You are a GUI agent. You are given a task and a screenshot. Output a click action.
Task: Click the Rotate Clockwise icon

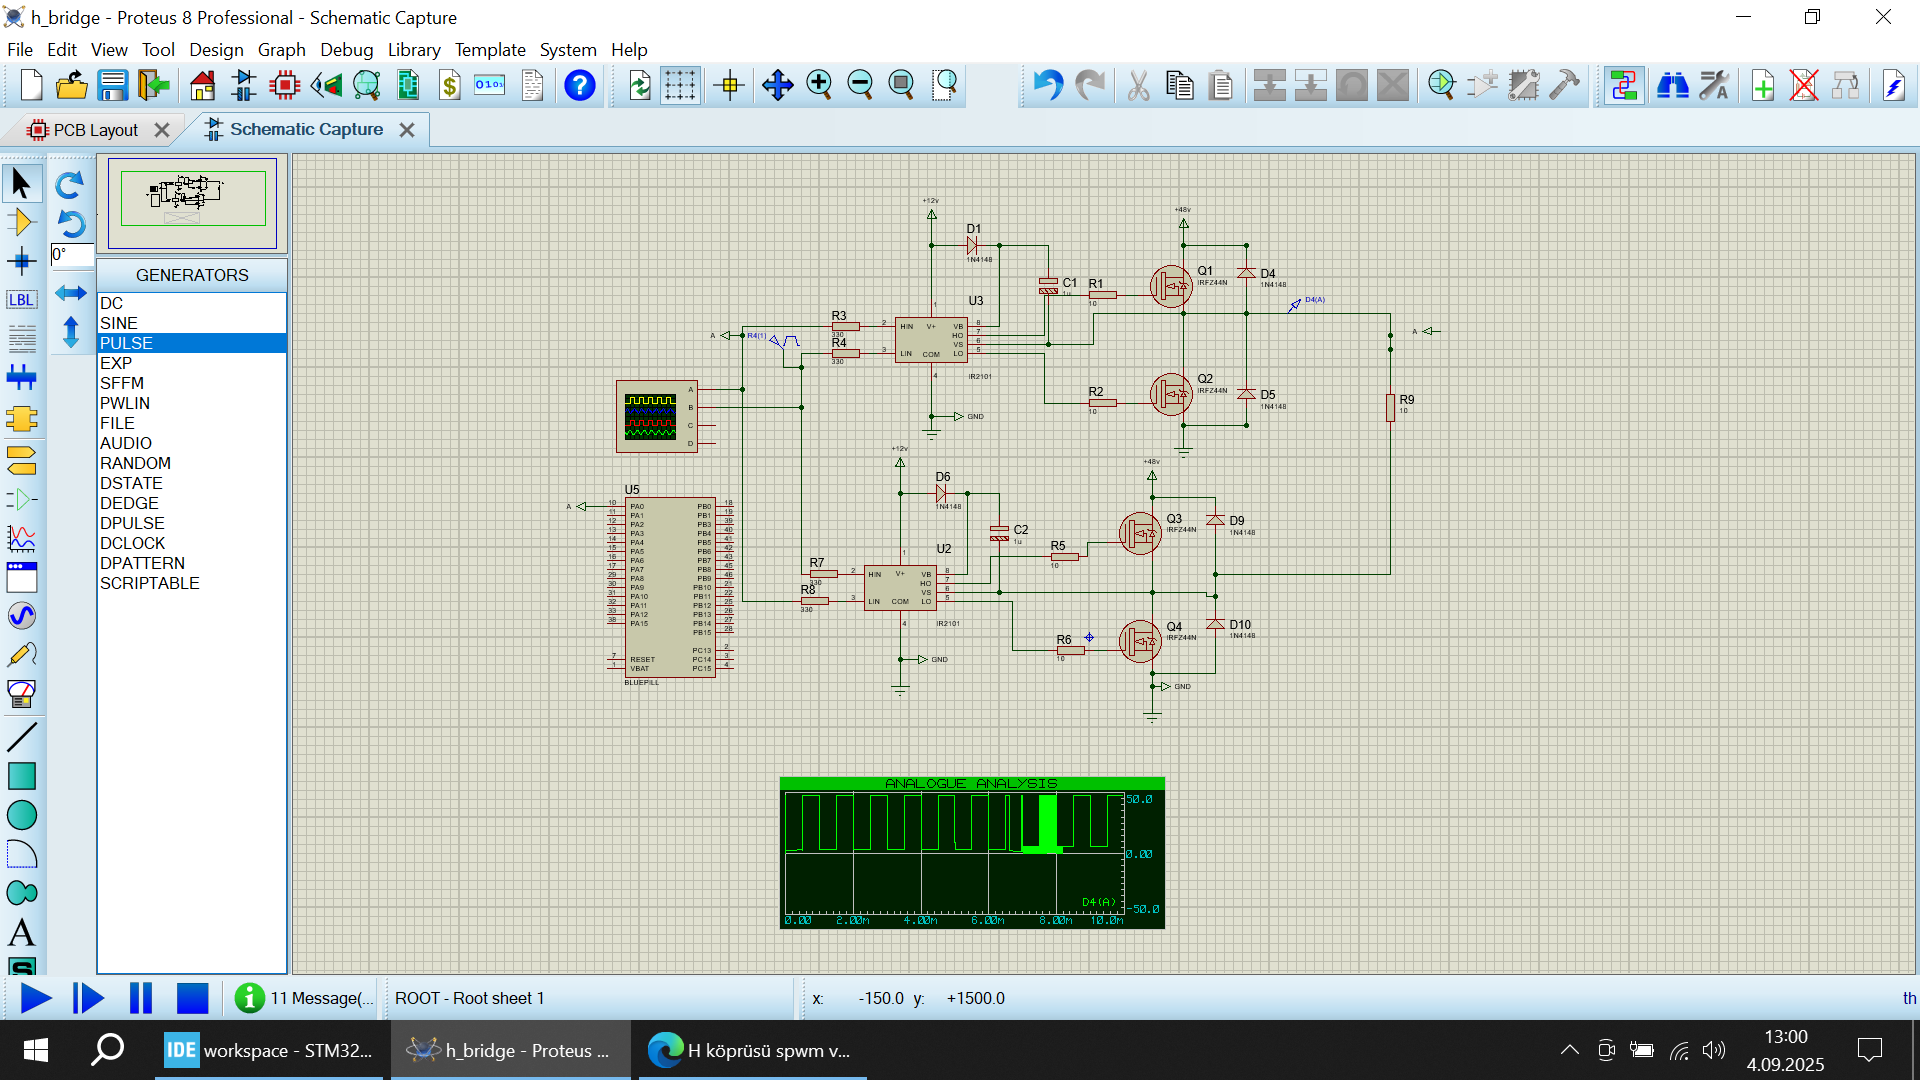tap(70, 184)
